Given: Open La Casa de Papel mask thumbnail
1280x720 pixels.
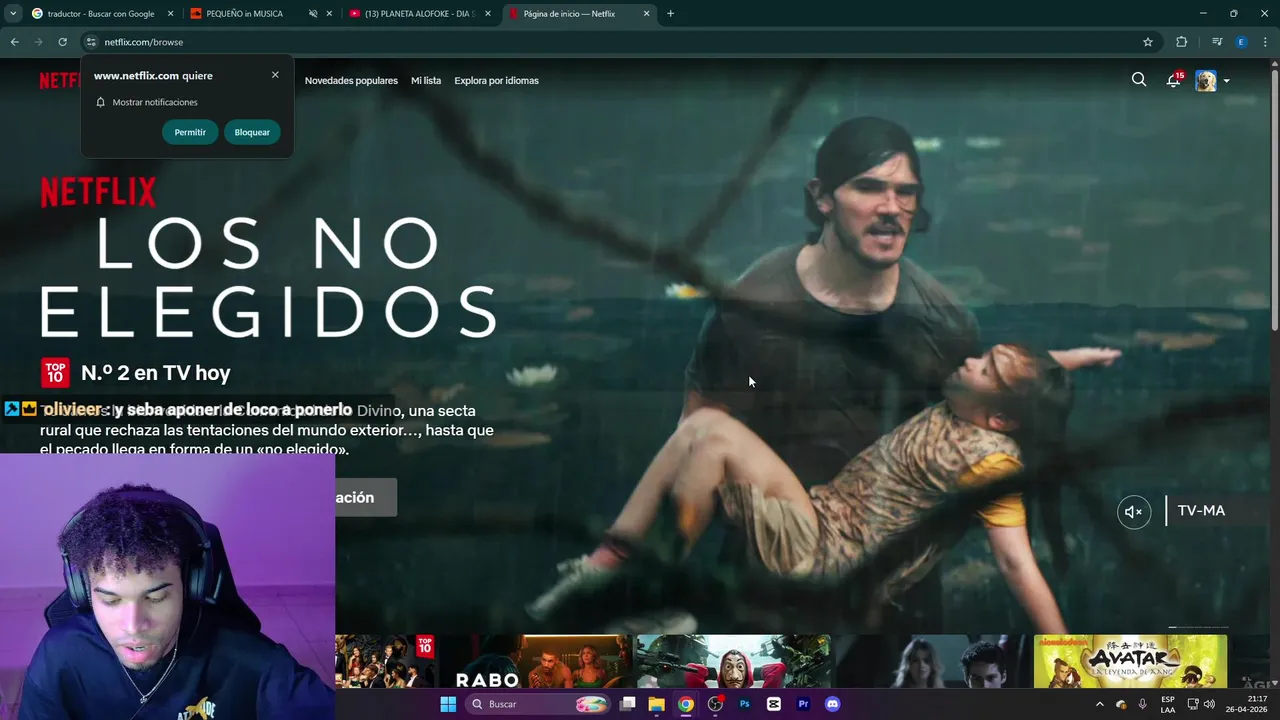Looking at the screenshot, I should [733, 662].
